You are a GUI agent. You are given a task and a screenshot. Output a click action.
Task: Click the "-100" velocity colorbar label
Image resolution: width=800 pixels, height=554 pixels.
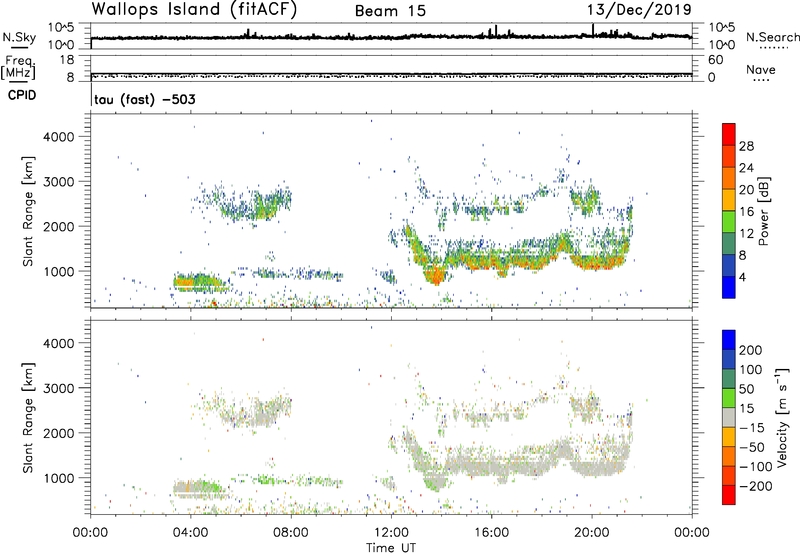755,466
